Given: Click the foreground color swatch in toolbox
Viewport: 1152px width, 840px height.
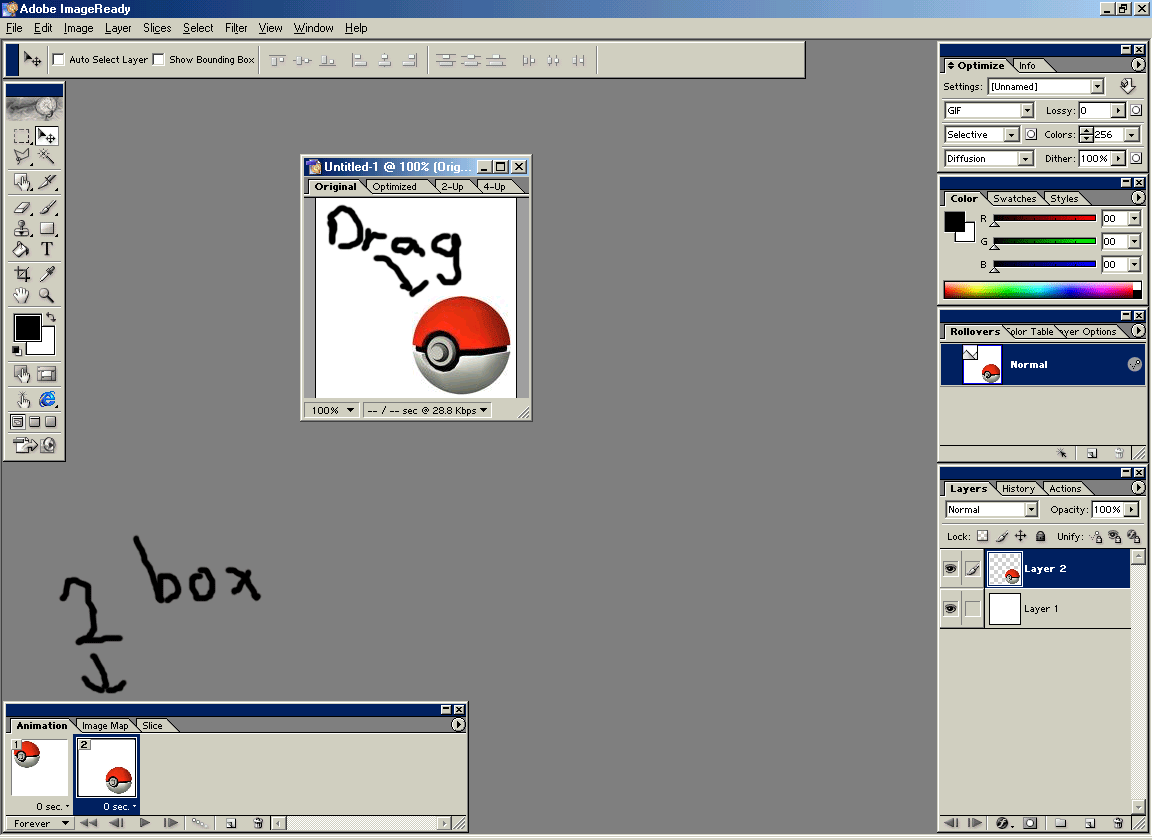Looking at the screenshot, I should (26, 328).
